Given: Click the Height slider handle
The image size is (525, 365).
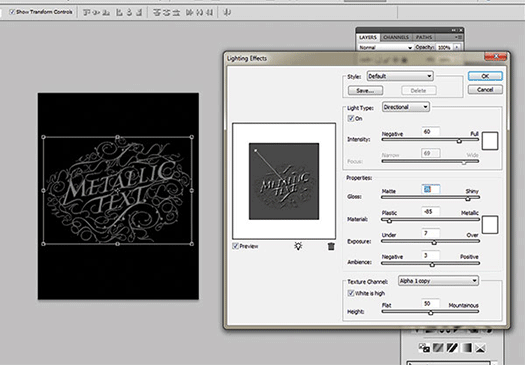Looking at the screenshot, I should point(431,313).
